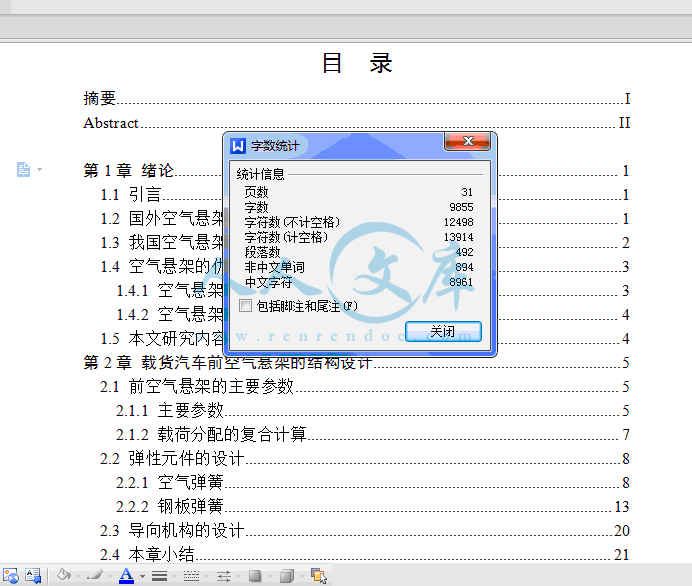Open the line style dropdown arrow
This screenshot has height=586, width=692.
pyautogui.click(x=174, y=576)
